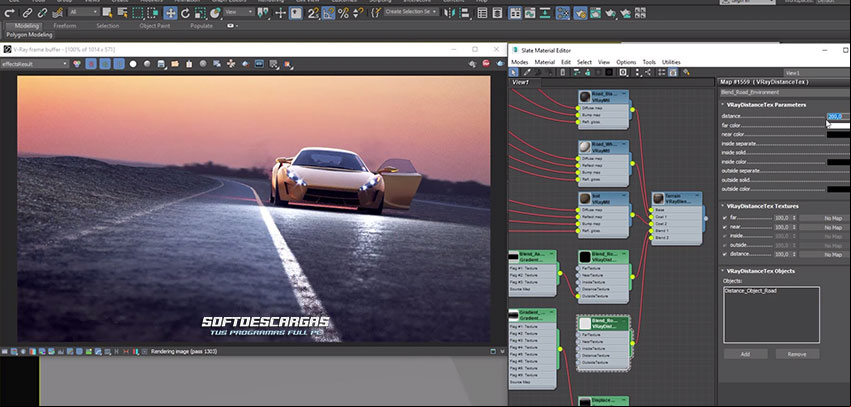851x407 pixels.
Task: Click the Add button under Objects list
Action: point(745,354)
